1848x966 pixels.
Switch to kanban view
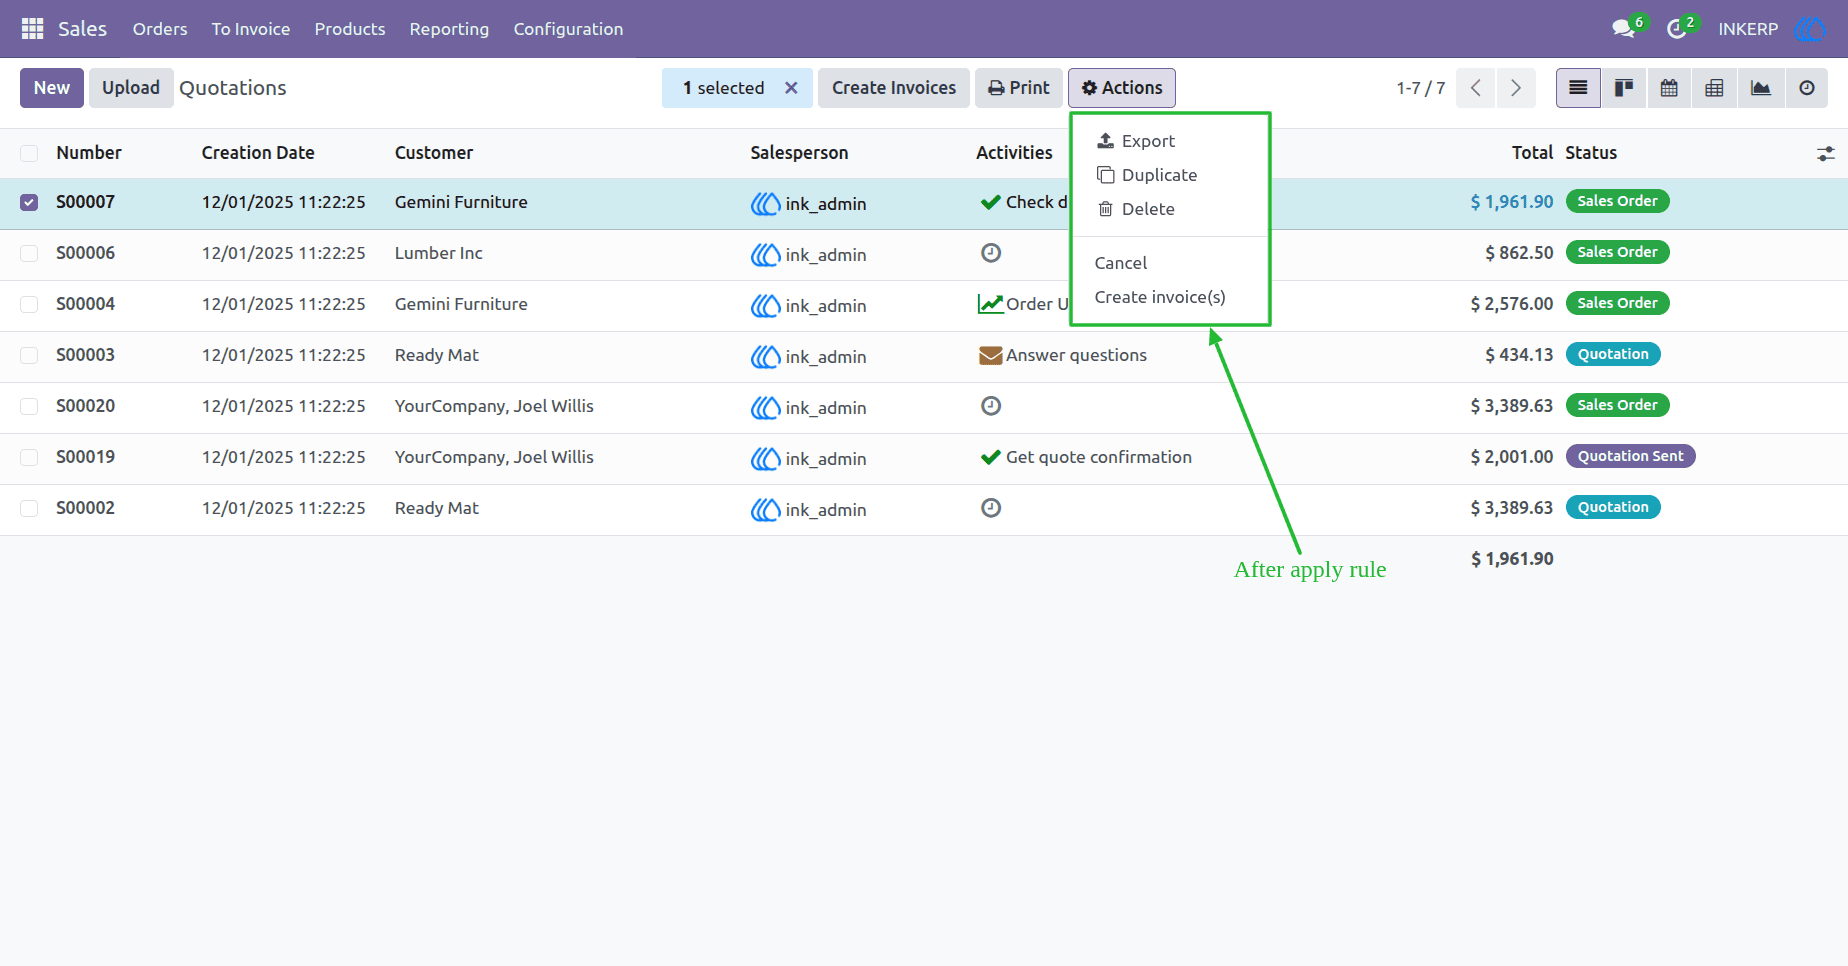coord(1624,88)
